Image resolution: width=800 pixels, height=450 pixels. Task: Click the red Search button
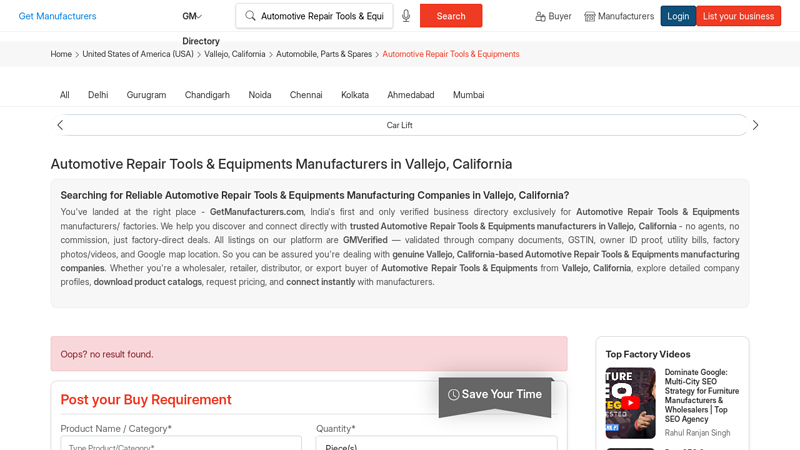point(451,16)
